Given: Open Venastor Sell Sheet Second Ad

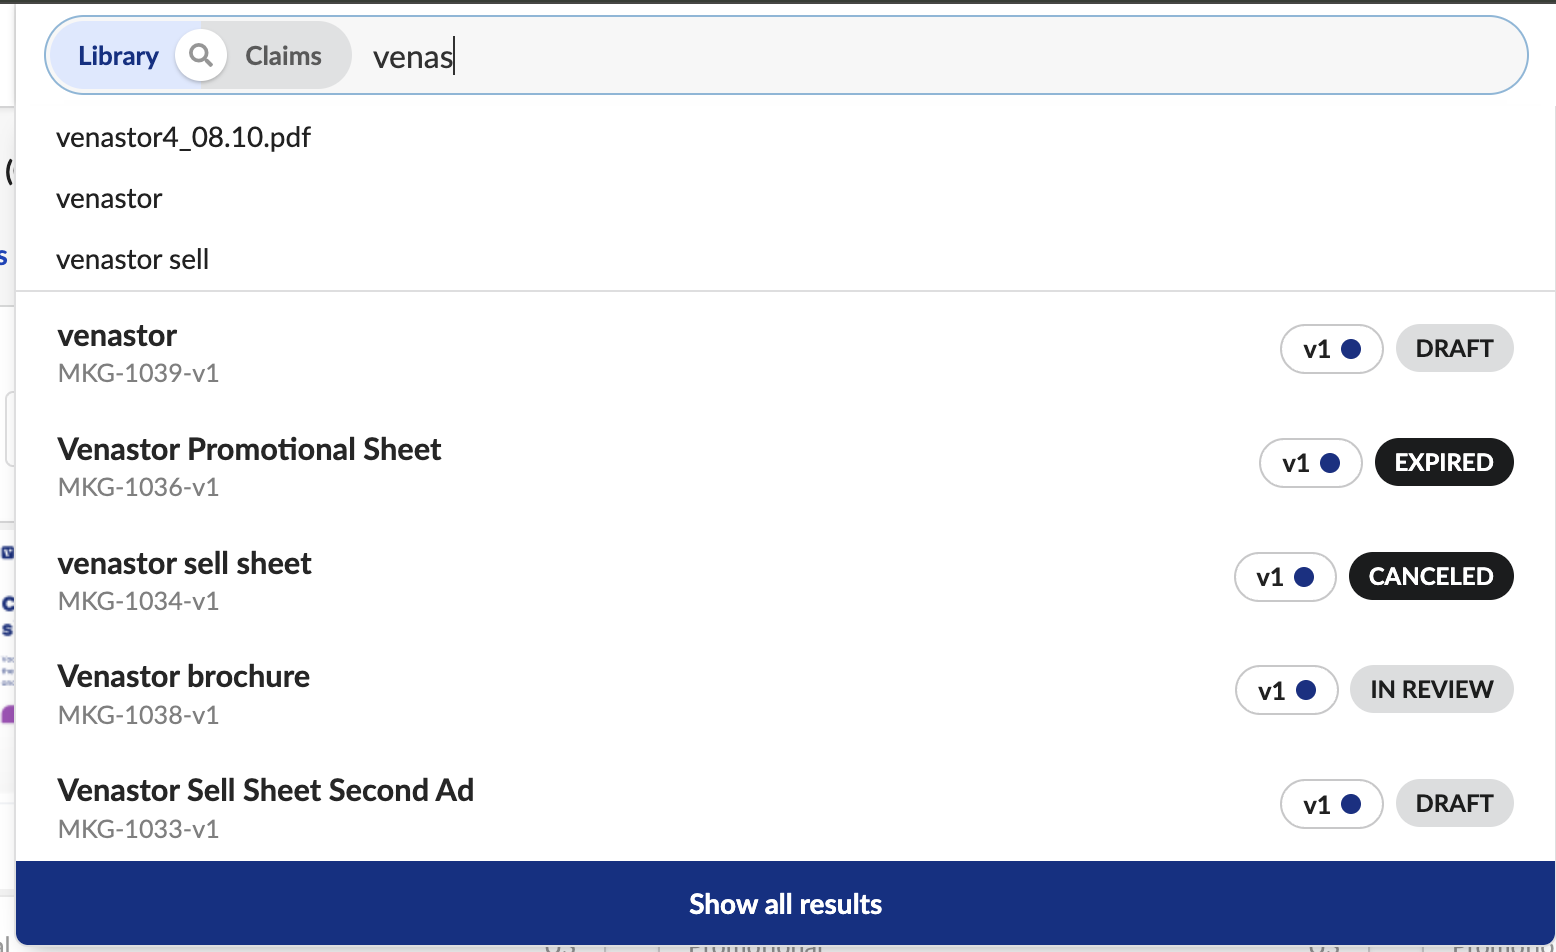Looking at the screenshot, I should pyautogui.click(x=785, y=806).
